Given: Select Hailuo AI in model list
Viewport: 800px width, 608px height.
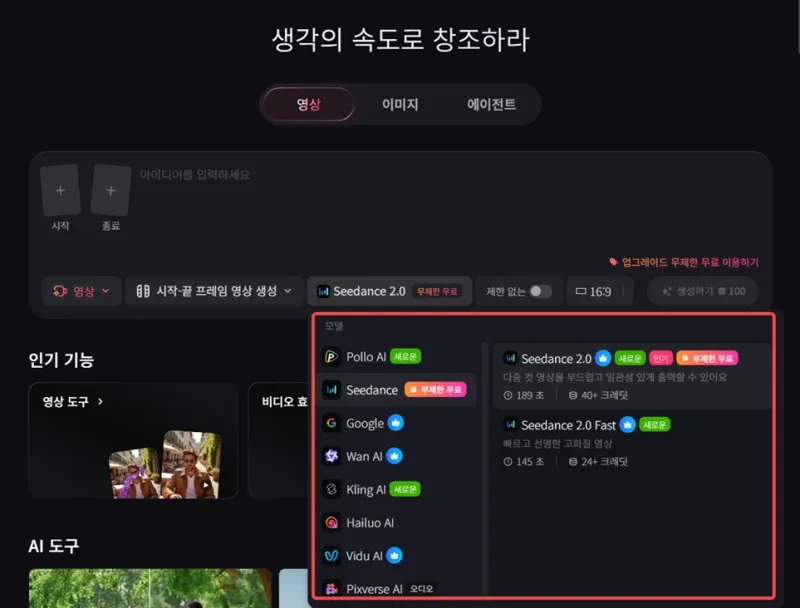Looking at the screenshot, I should pyautogui.click(x=396, y=522).
